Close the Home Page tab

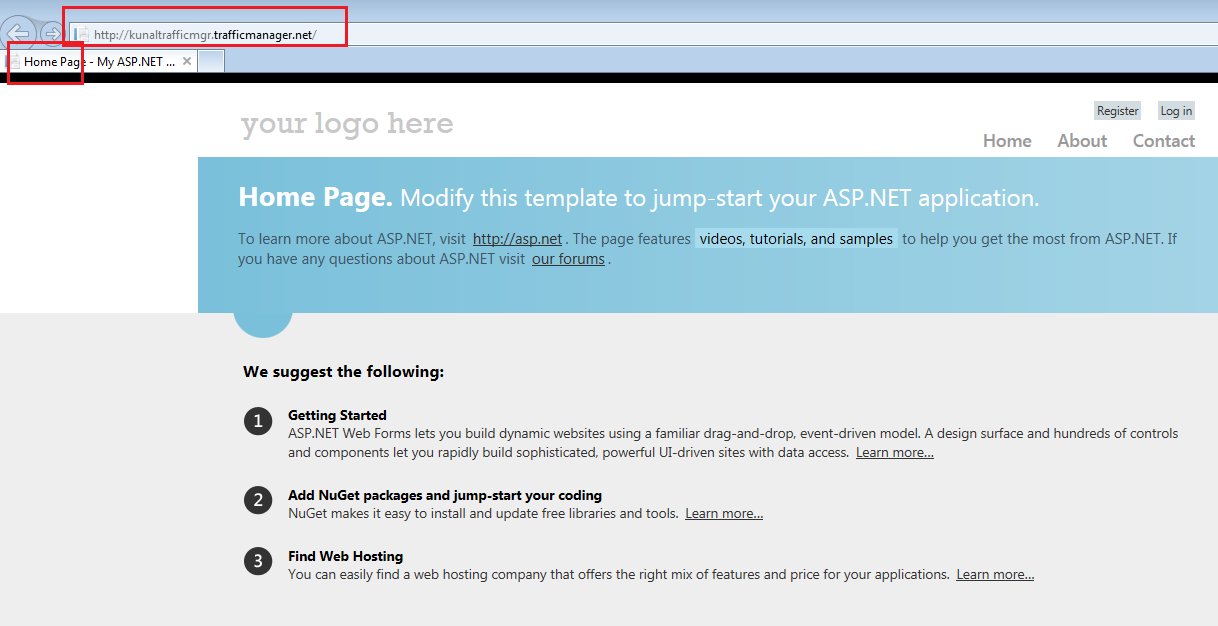click(186, 62)
